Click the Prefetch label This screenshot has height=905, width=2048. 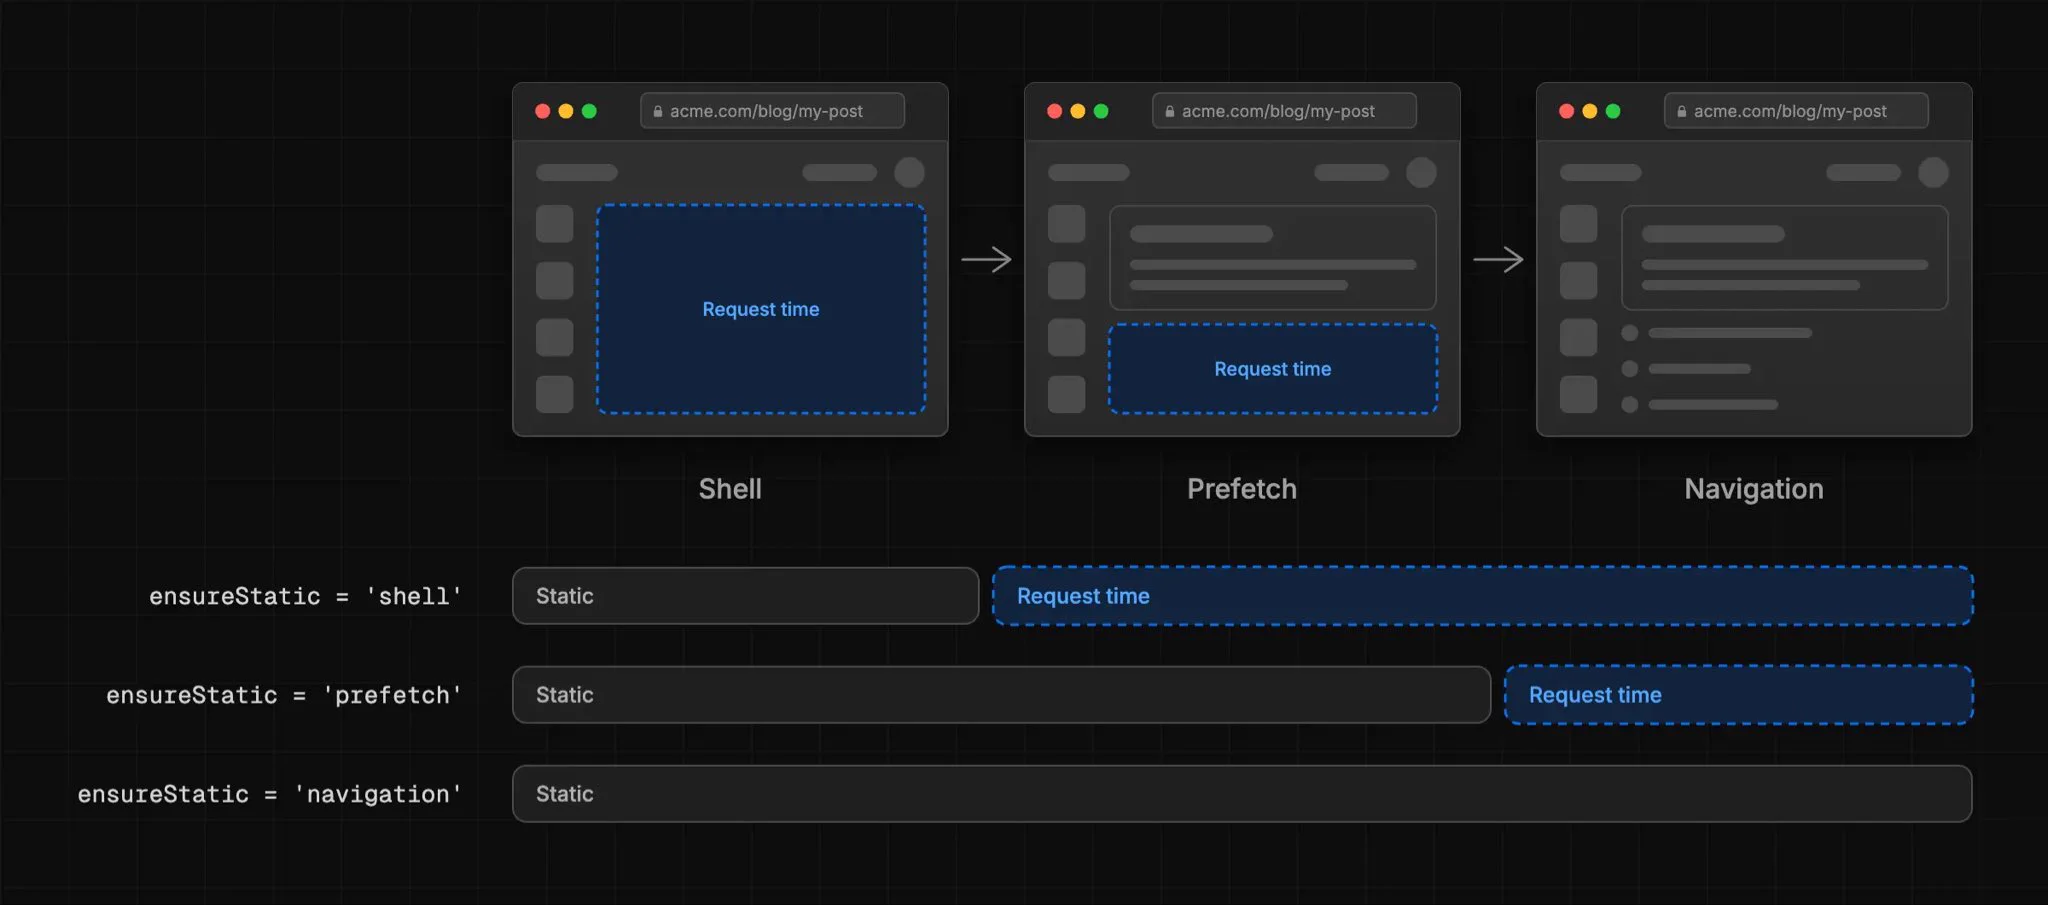1242,489
